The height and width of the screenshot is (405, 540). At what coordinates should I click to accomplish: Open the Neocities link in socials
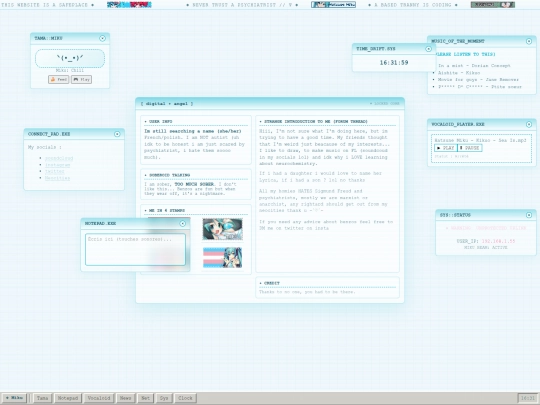[x=57, y=178]
